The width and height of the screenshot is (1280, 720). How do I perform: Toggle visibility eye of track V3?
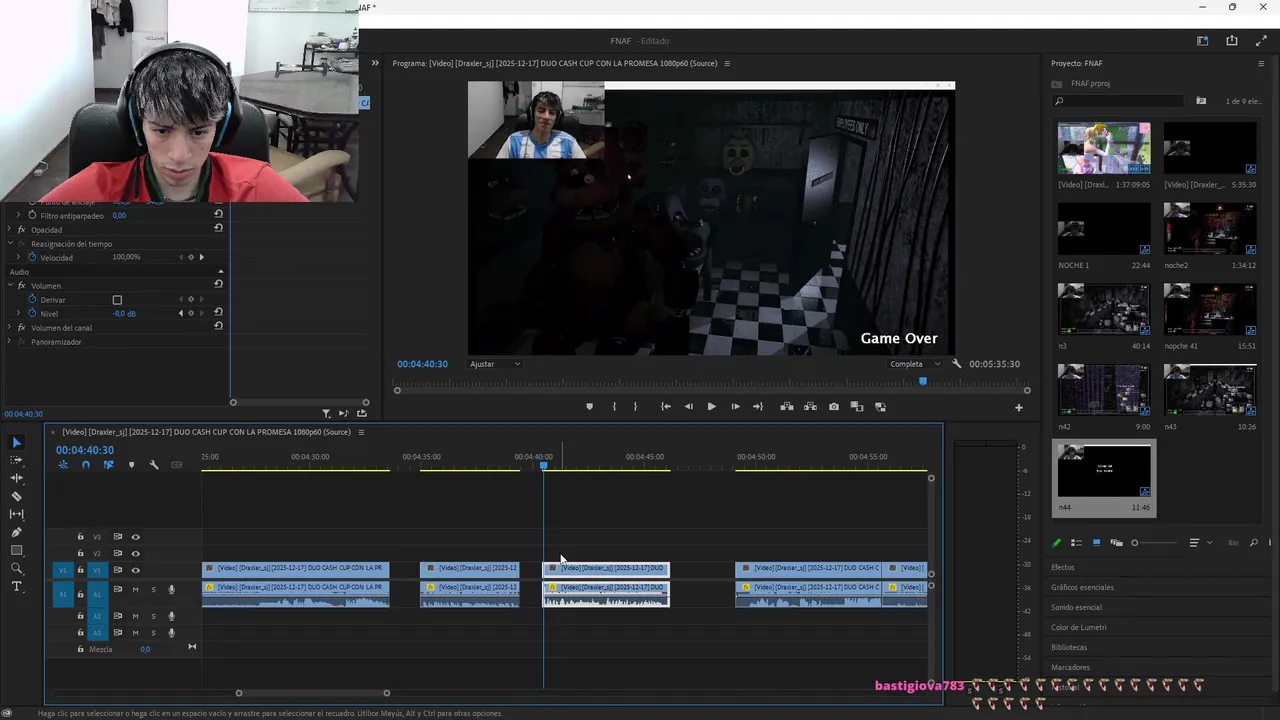136,537
